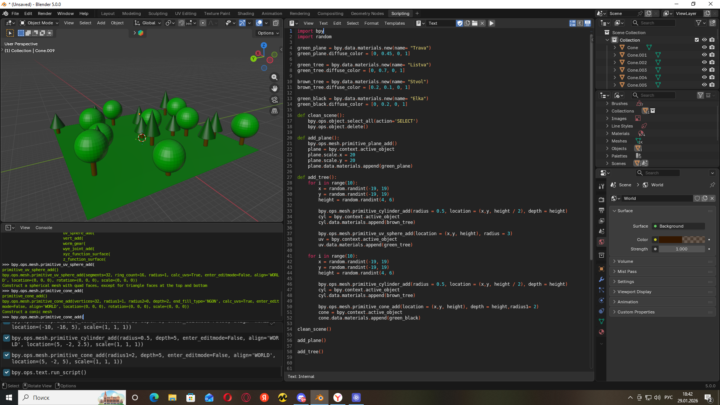Click the pan hand icon in viewport
Screen dimensions: 720x405
pyautogui.click(x=275, y=88)
